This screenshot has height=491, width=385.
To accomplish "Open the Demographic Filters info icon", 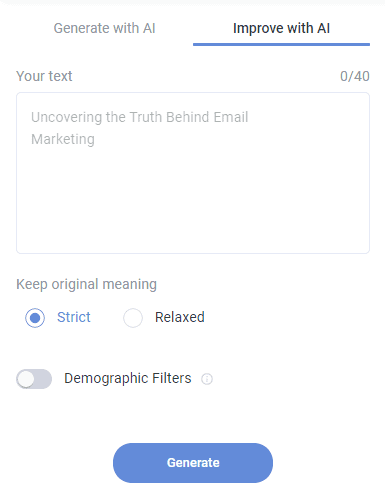I will 207,379.
